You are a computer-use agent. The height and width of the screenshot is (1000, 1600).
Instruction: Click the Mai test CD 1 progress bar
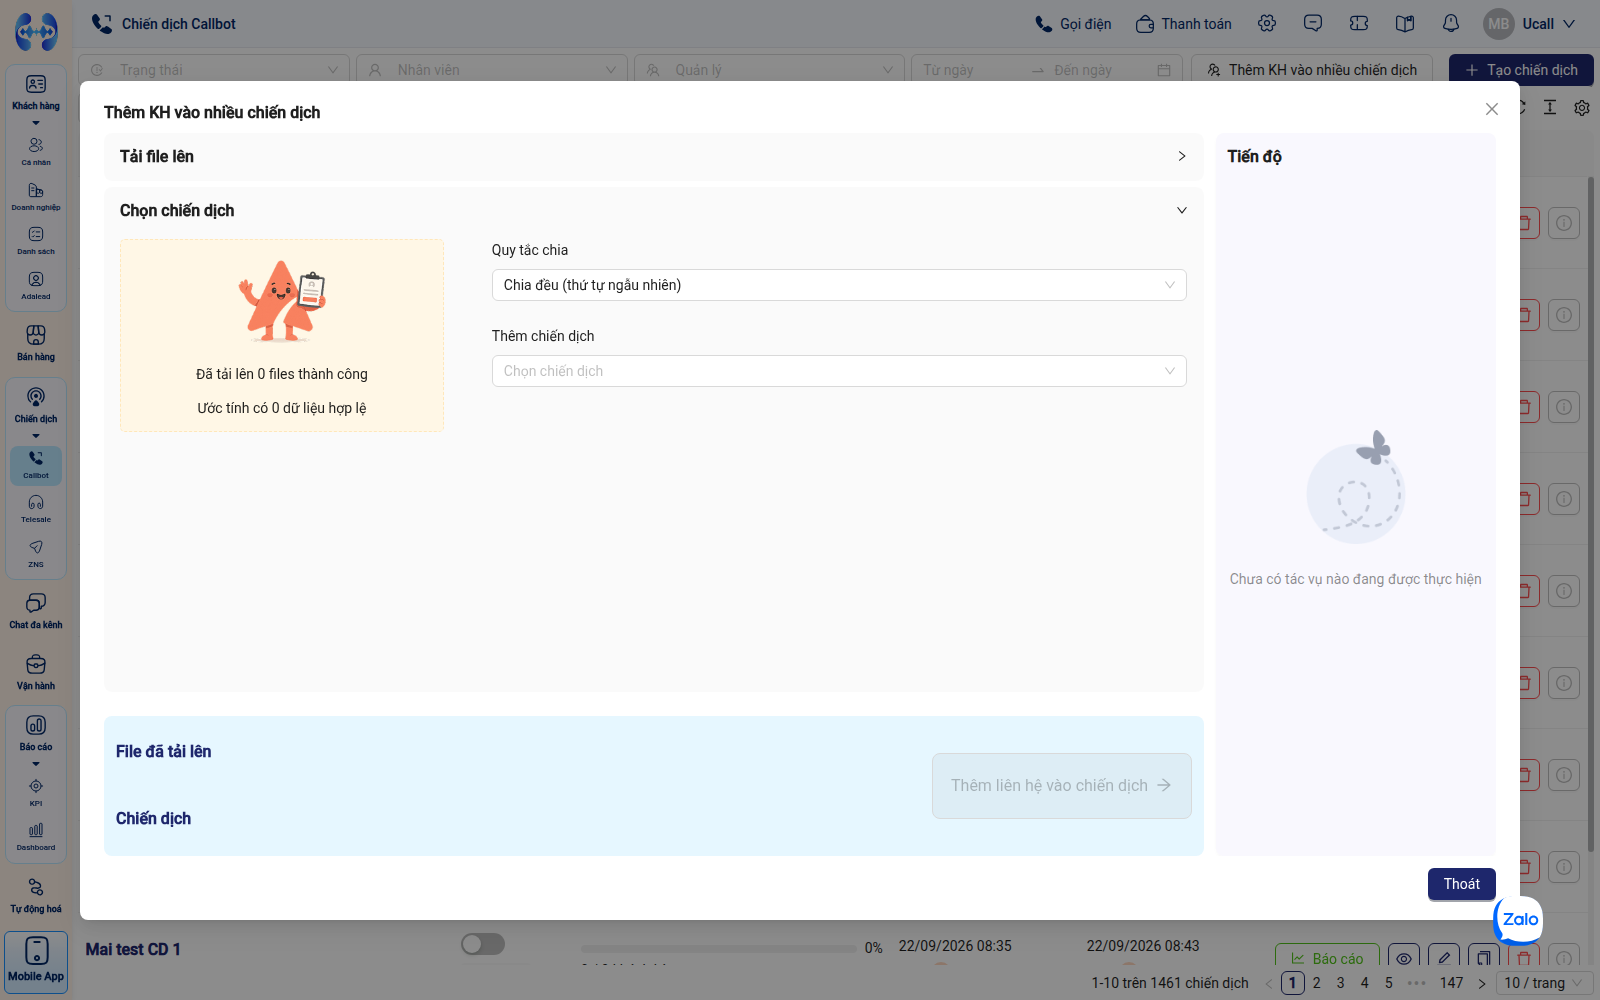719,948
